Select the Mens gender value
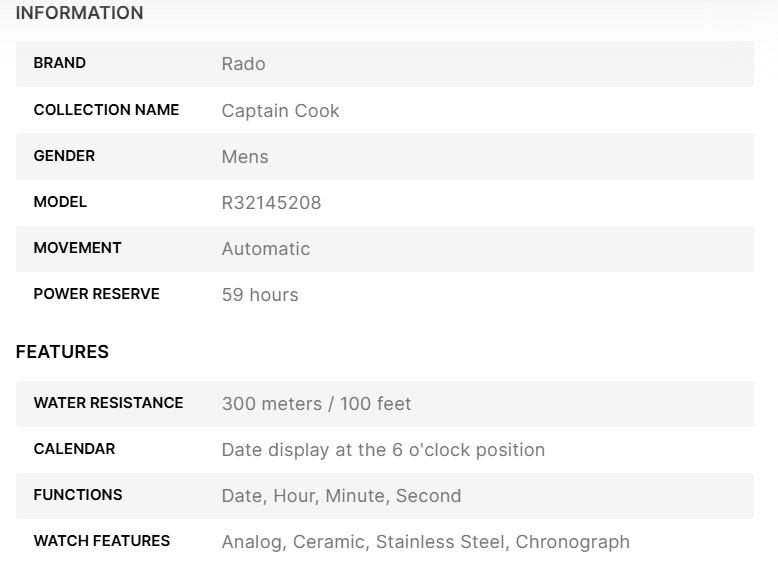 point(245,157)
